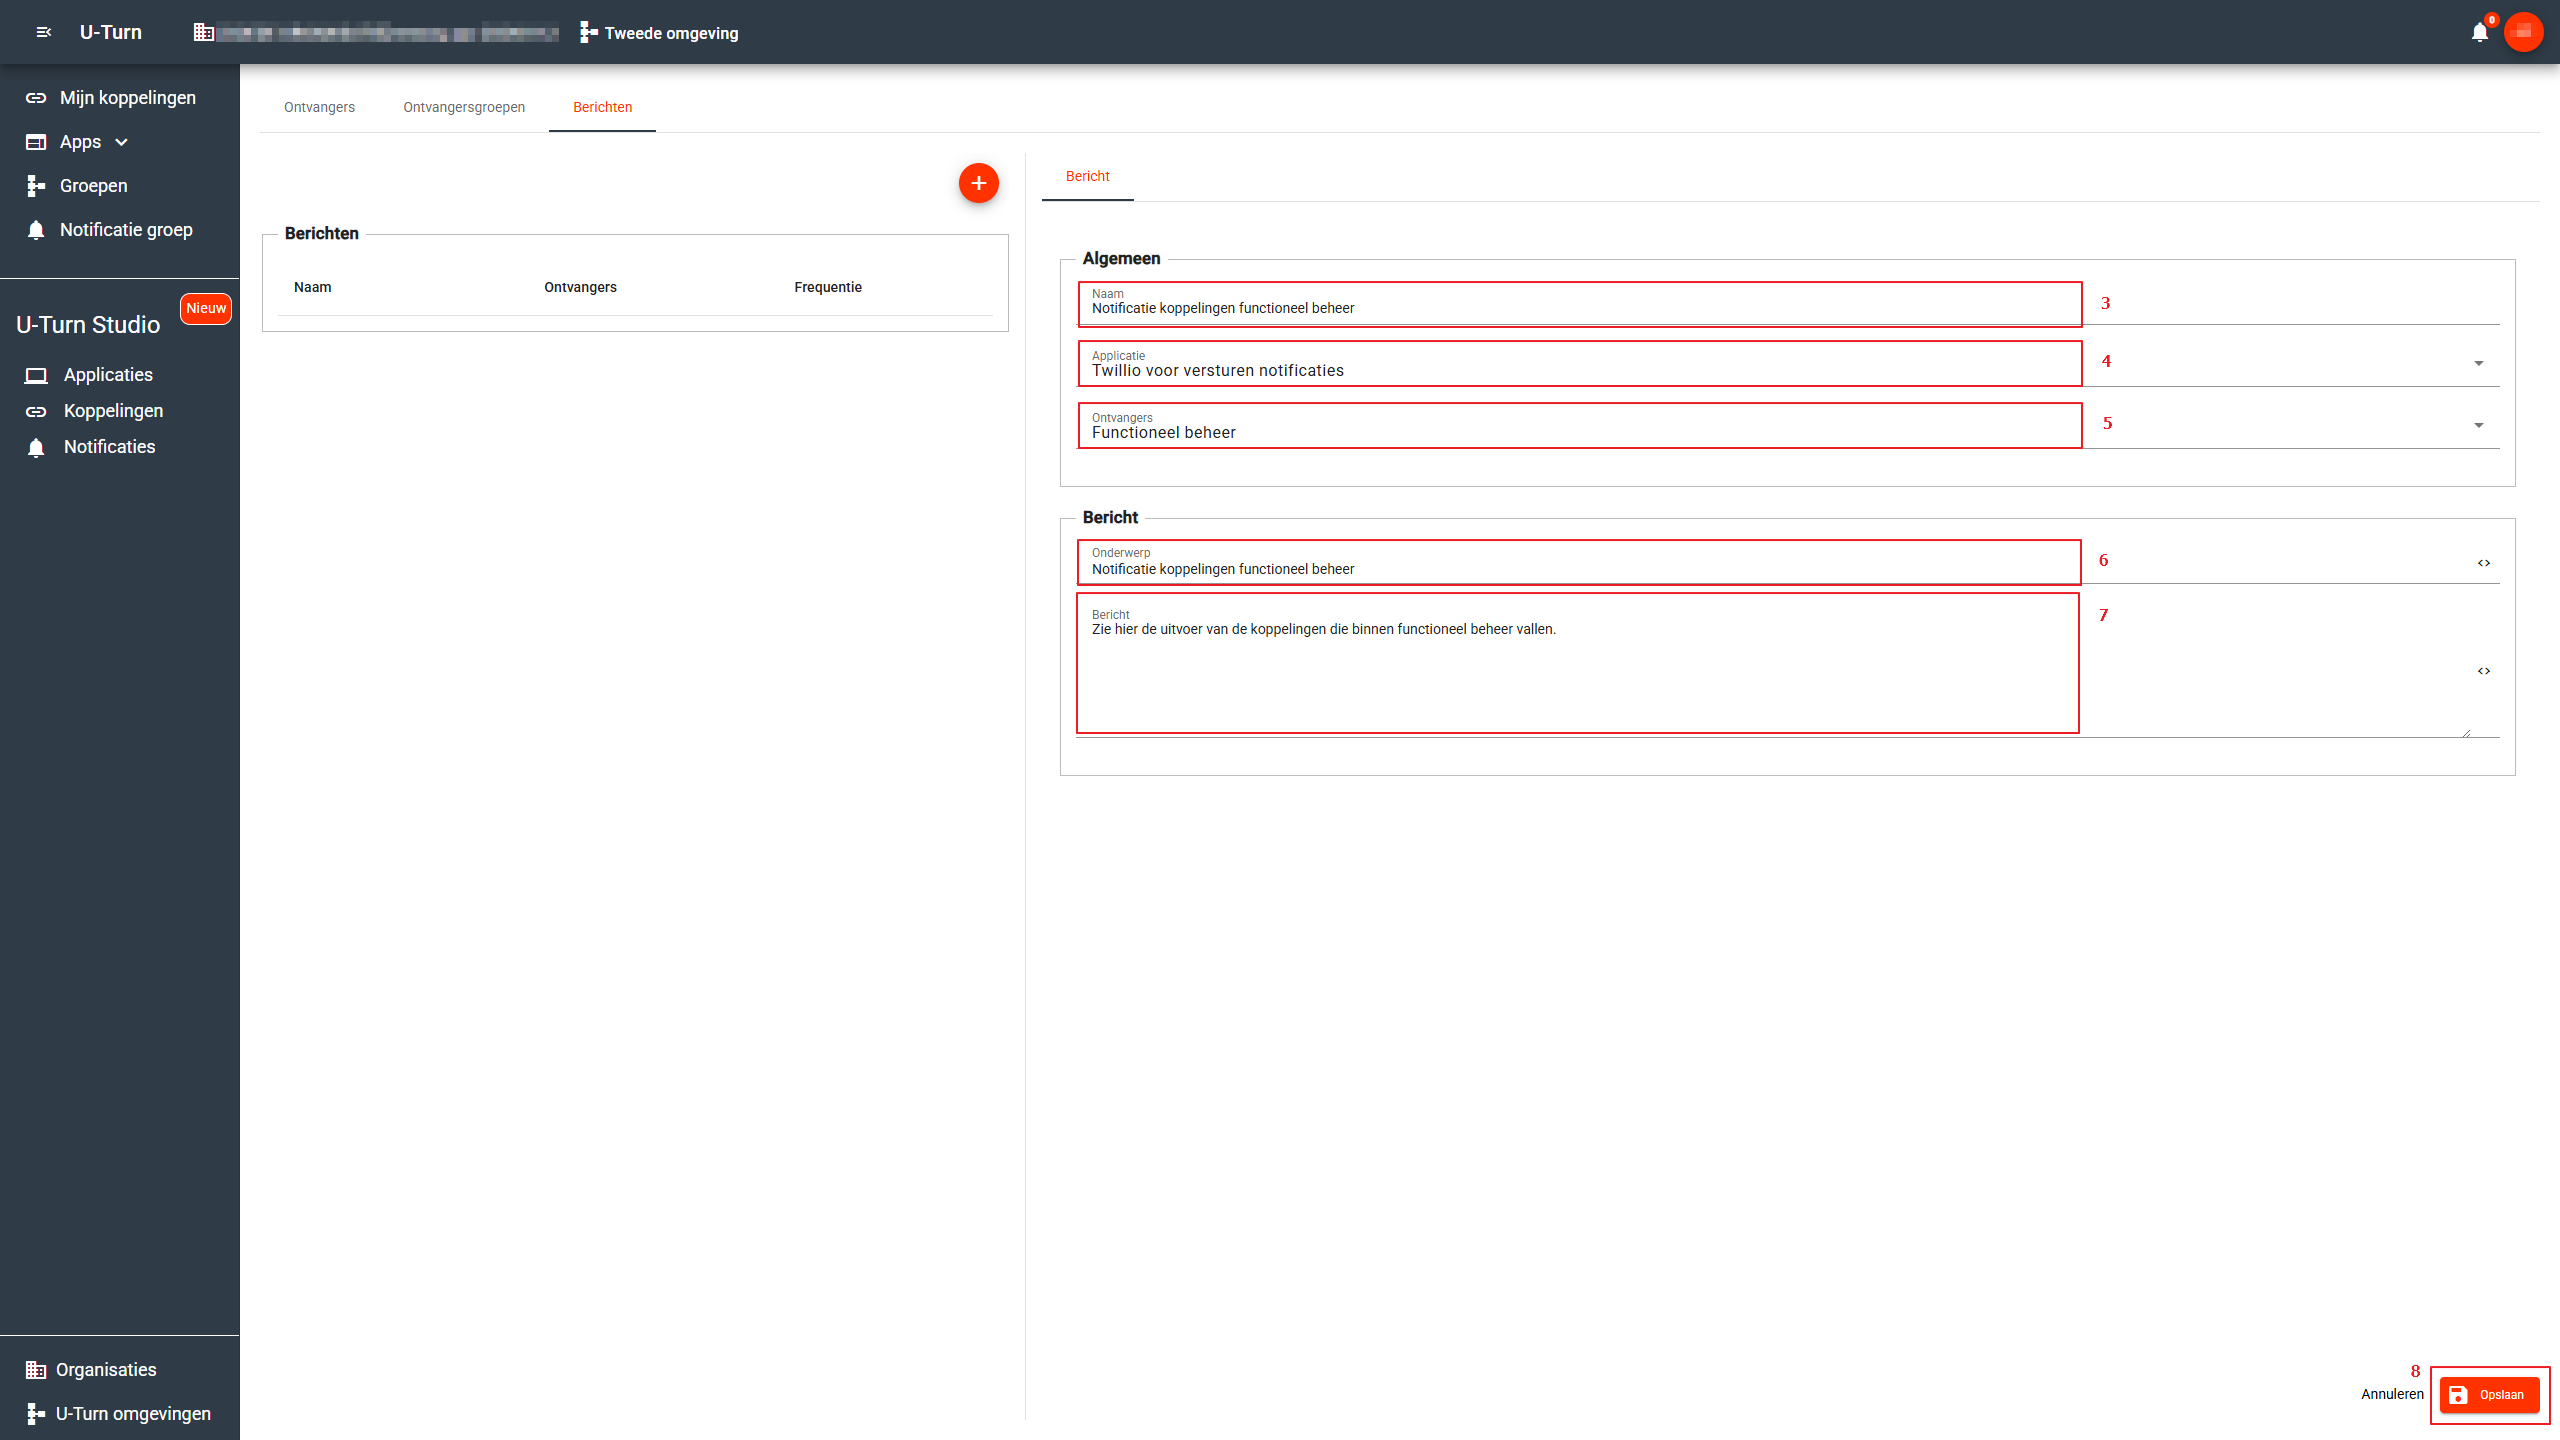Add a new bericht with plus button

978,183
